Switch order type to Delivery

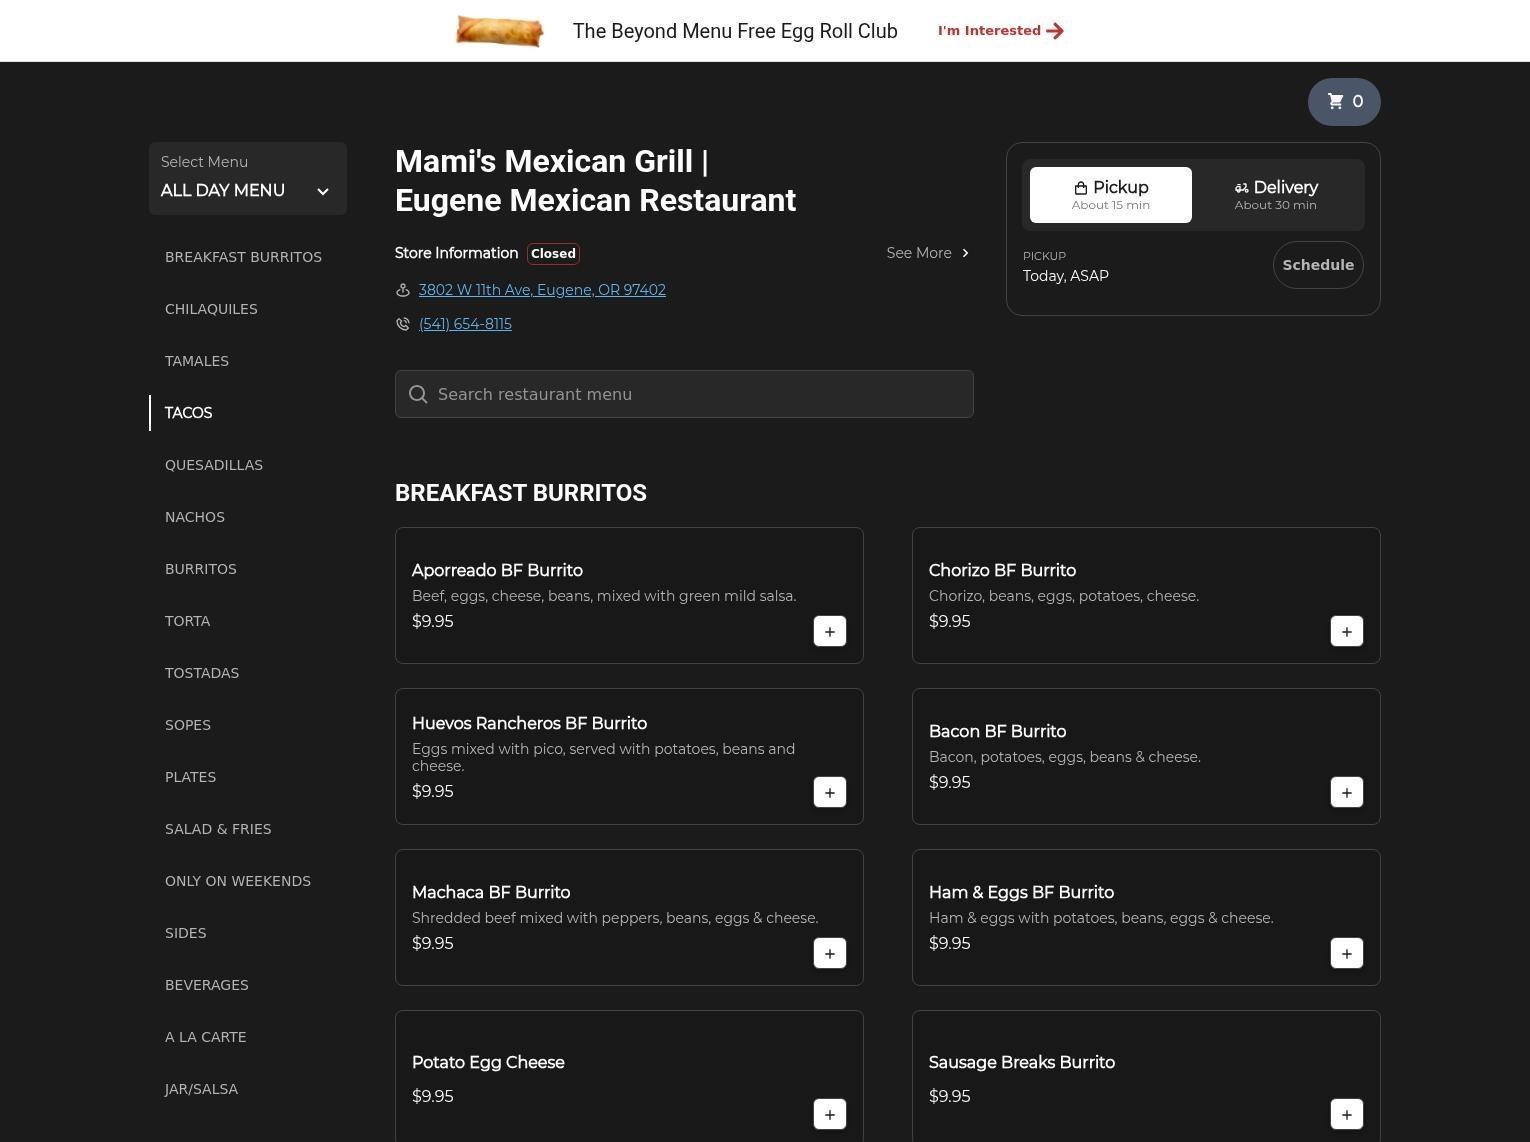coord(1275,195)
